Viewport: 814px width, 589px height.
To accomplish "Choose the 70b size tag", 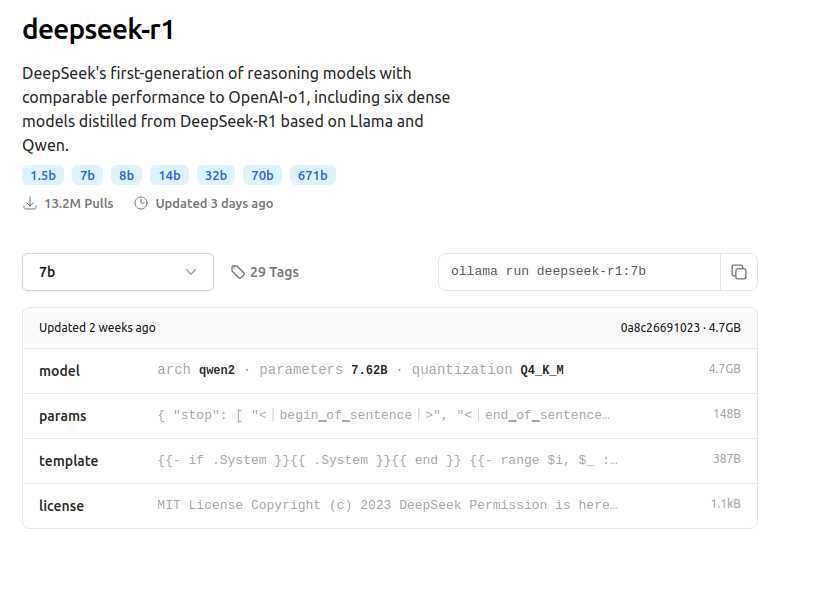I will [262, 175].
